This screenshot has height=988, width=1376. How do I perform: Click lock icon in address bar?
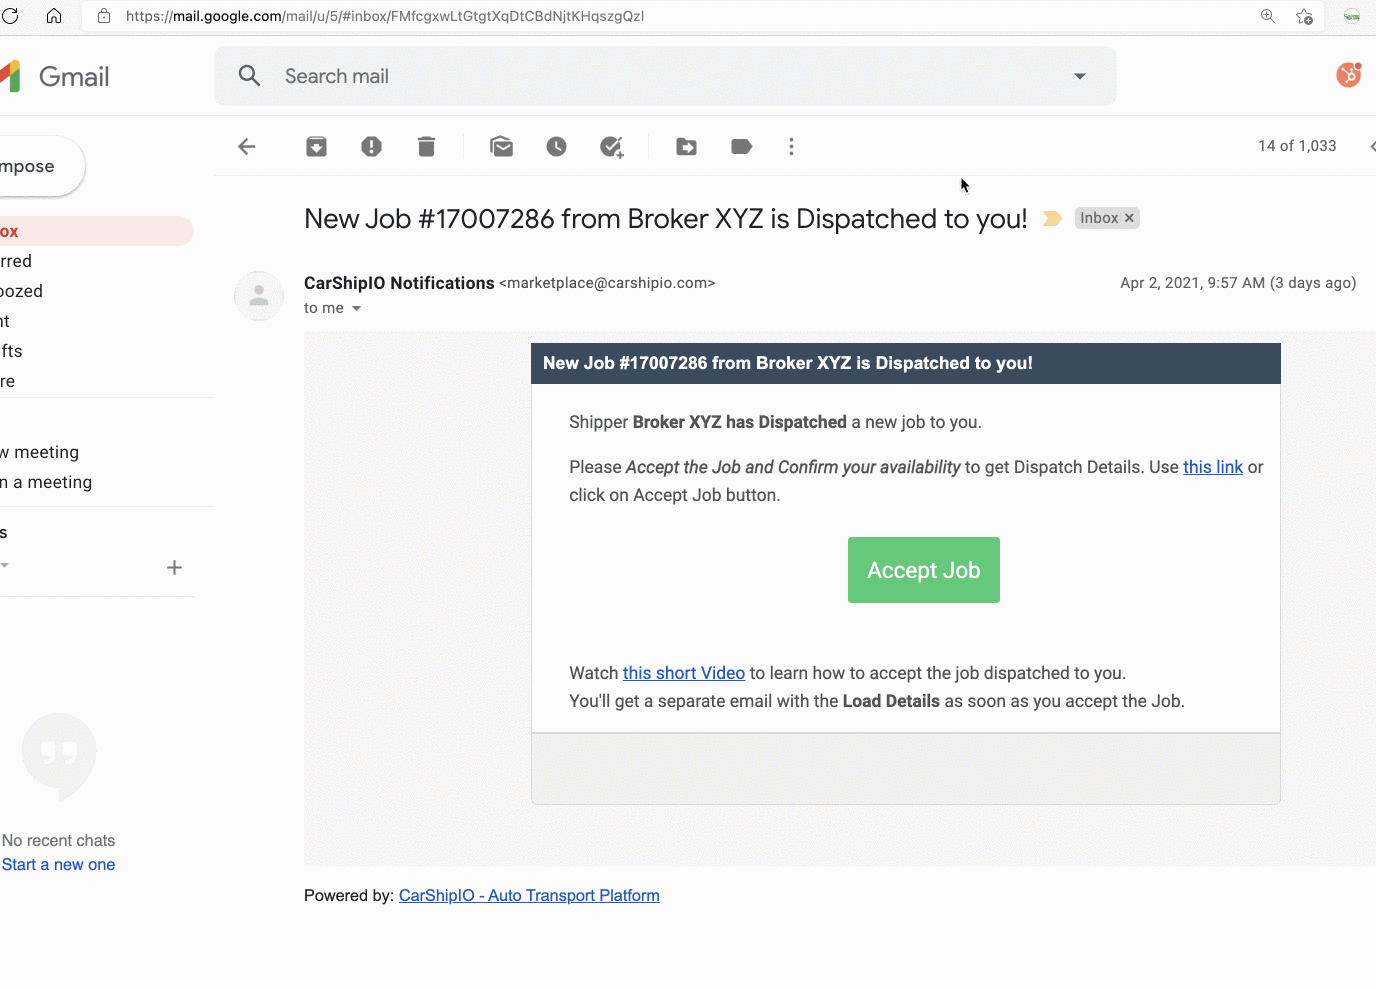click(x=104, y=16)
